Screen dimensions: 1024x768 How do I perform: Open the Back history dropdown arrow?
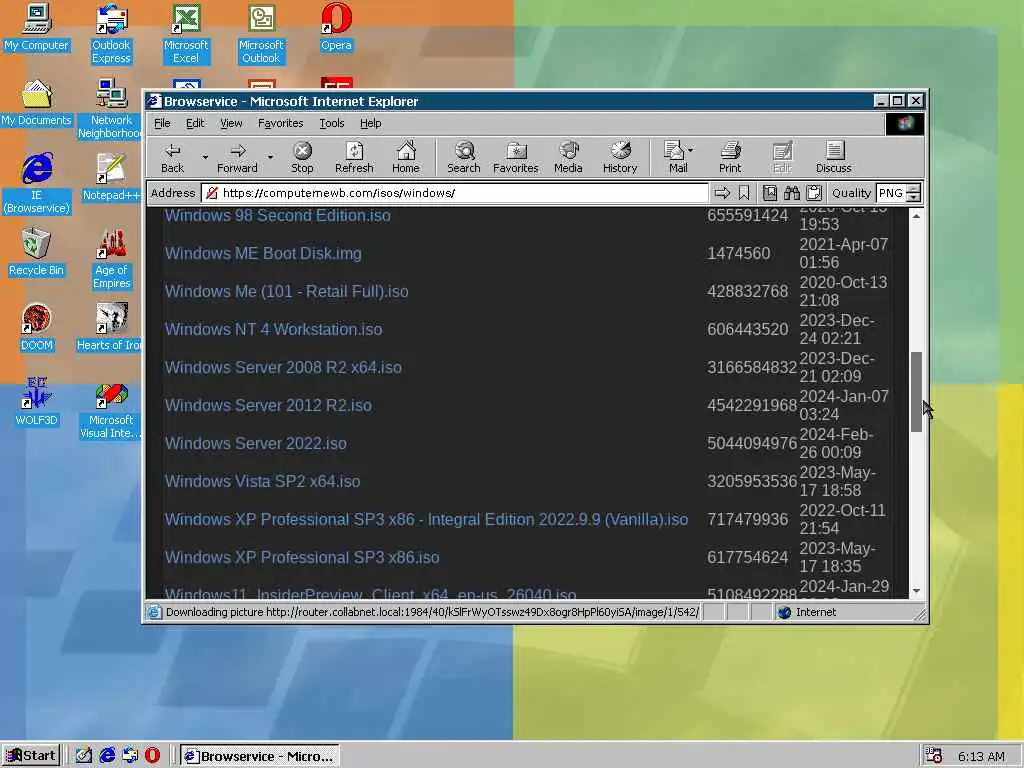pyautogui.click(x=205, y=157)
